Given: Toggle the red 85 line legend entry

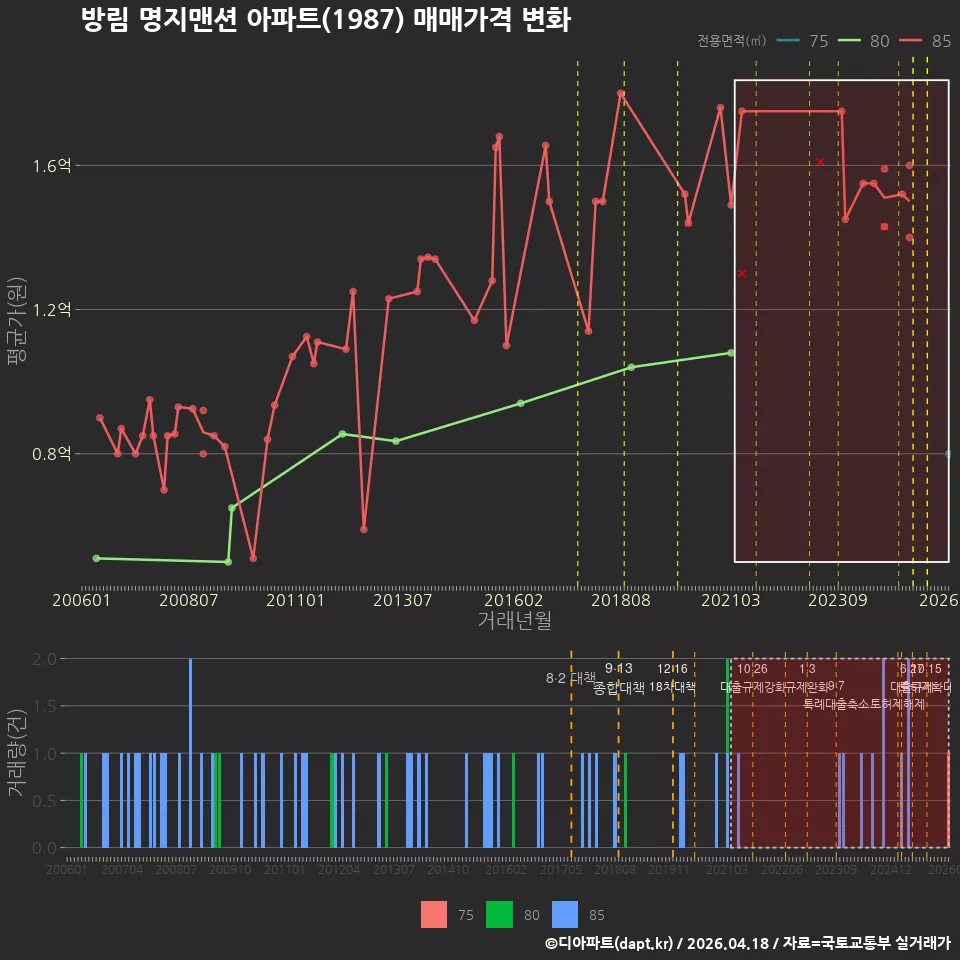Looking at the screenshot, I should (x=925, y=41).
